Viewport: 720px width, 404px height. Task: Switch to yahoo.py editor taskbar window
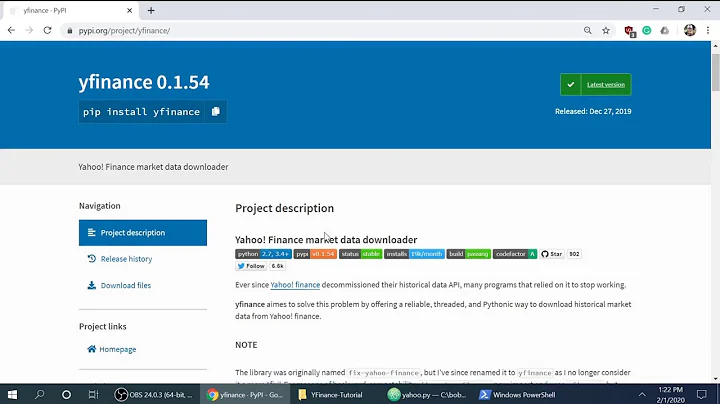[426, 394]
